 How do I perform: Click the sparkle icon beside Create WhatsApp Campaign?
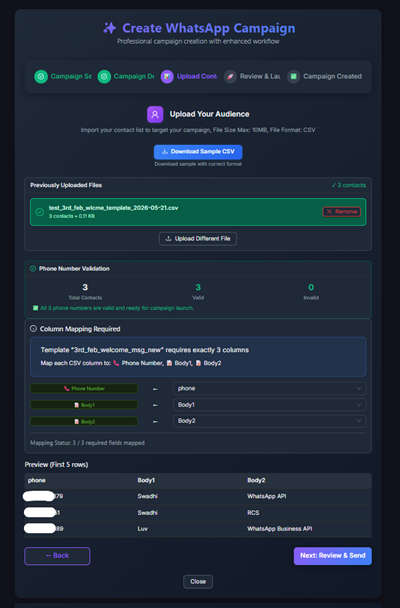pos(110,28)
